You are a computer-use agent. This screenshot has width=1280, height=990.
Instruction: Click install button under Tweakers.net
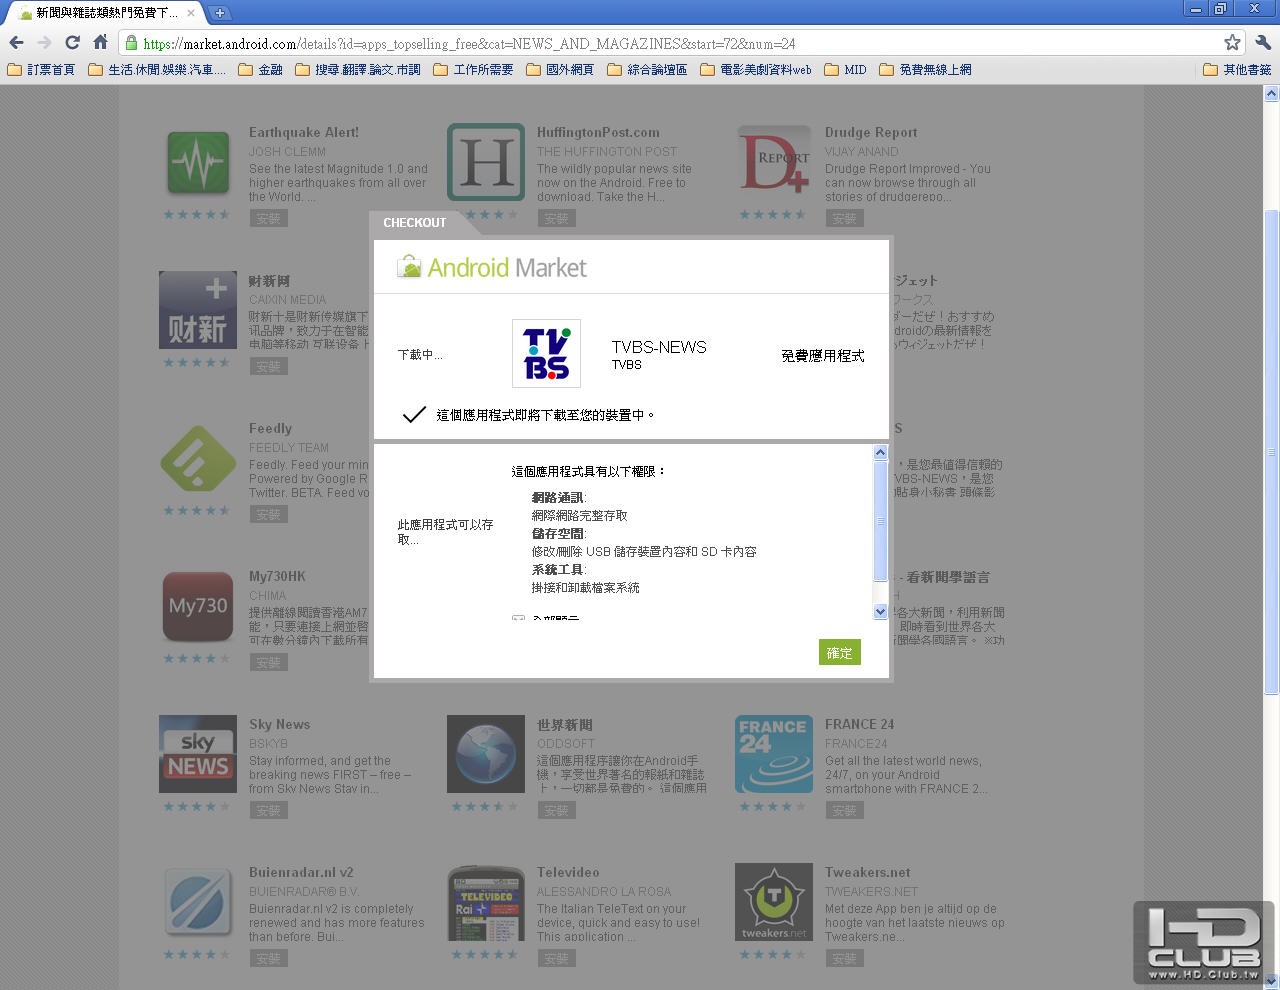coord(844,958)
